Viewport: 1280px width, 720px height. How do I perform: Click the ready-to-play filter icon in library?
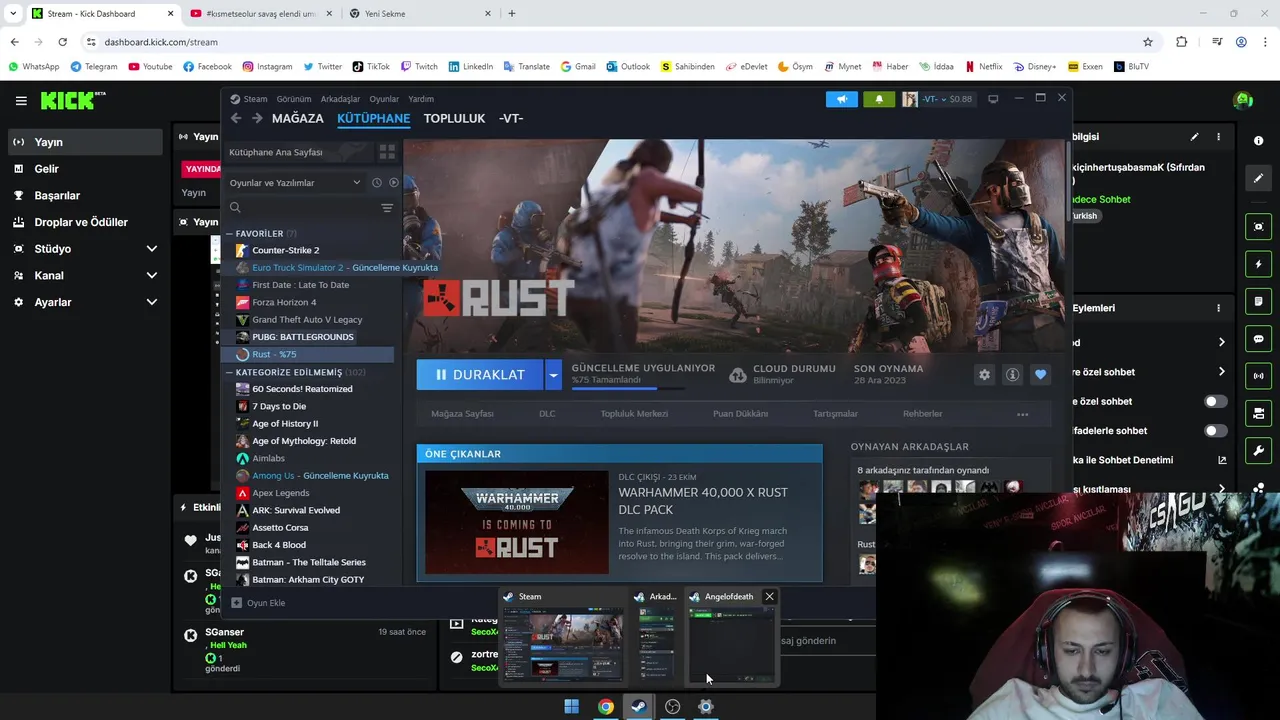[393, 183]
